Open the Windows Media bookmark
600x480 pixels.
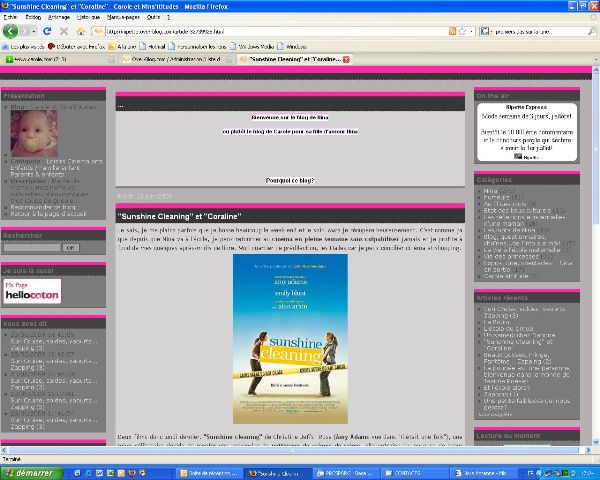click(x=252, y=47)
